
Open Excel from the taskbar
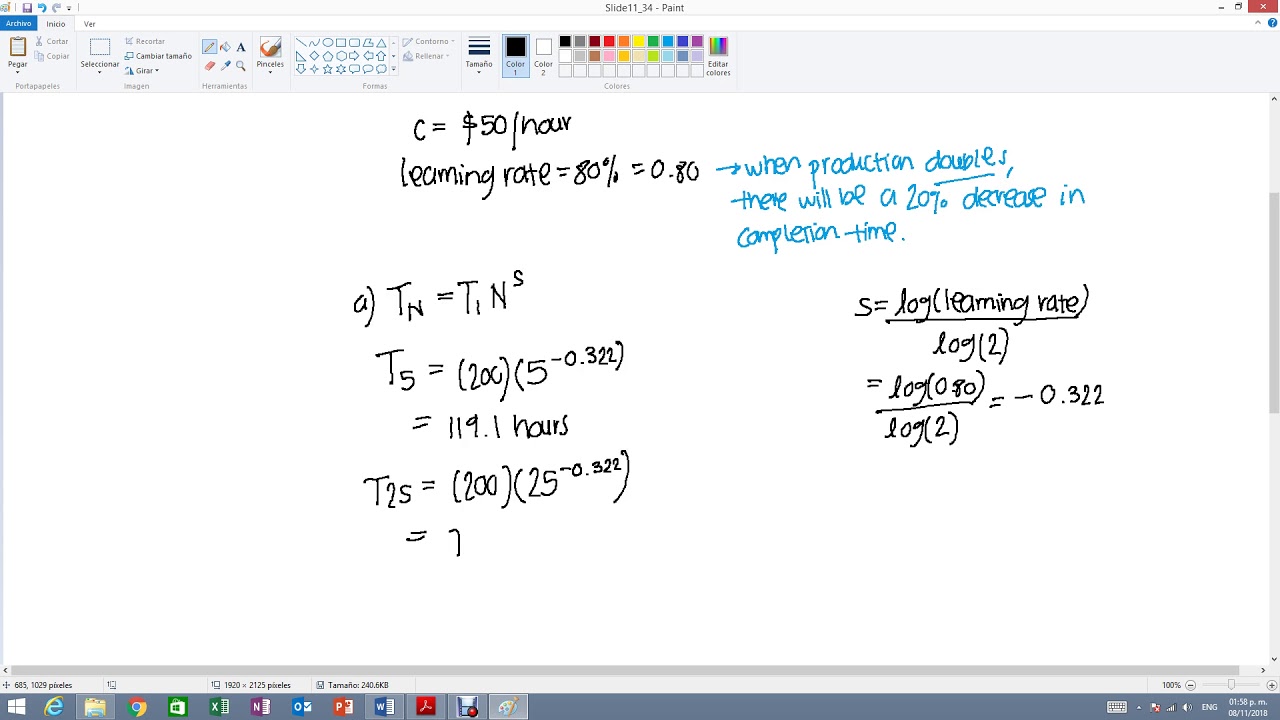pos(219,707)
